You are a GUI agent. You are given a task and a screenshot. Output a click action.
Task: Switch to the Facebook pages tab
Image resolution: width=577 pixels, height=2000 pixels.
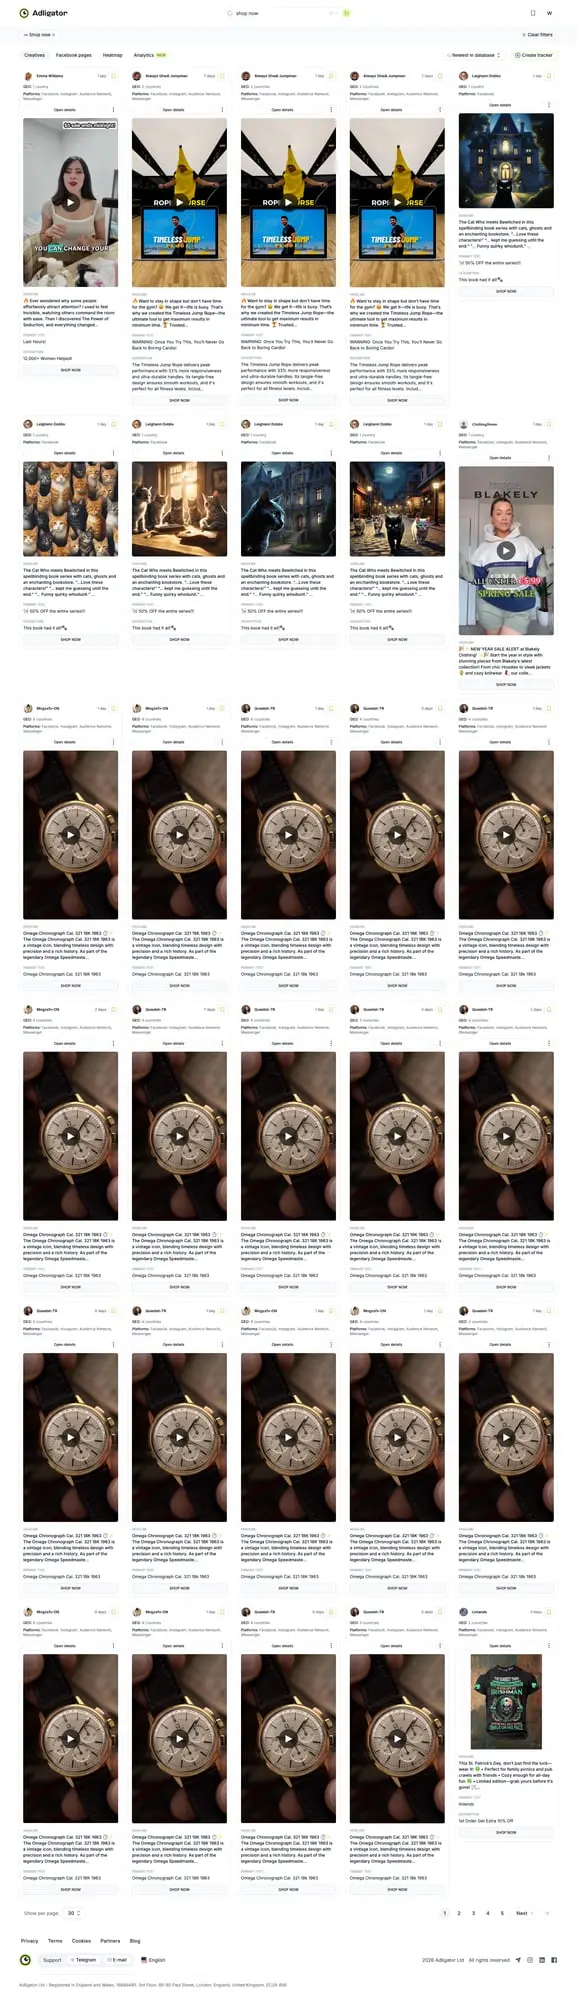[73, 55]
